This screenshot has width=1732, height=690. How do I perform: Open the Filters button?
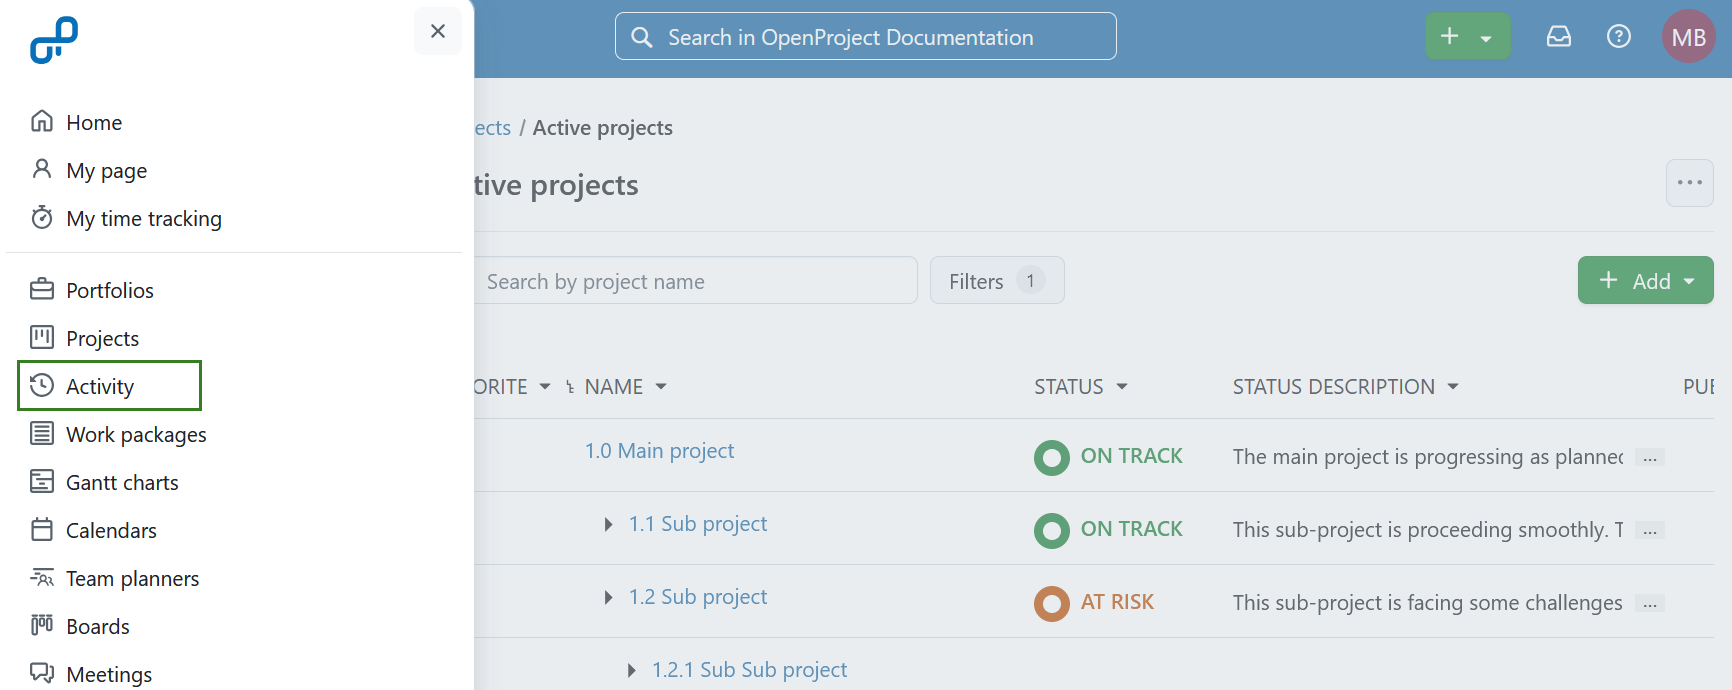pyautogui.click(x=996, y=281)
